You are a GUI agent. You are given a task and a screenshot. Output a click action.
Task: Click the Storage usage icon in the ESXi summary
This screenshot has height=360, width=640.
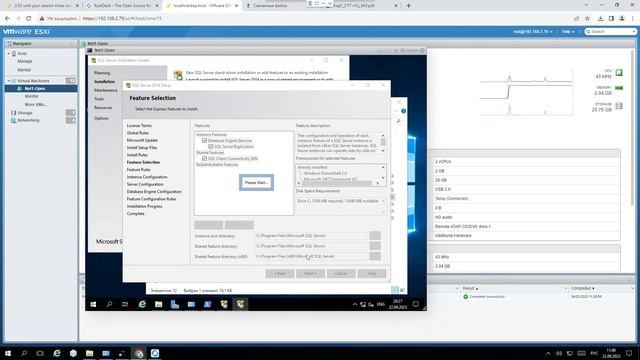619,106
